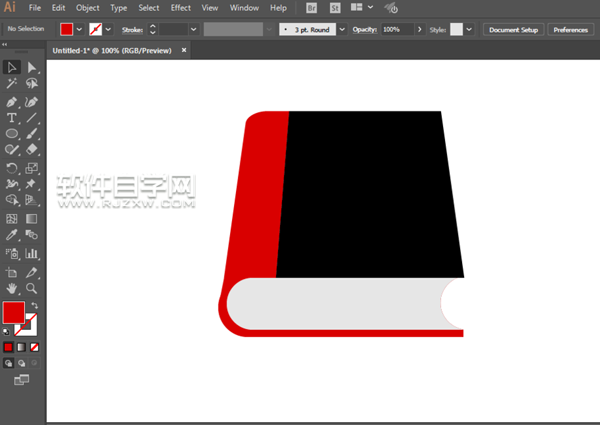Click the large red fill swatch
The image size is (600, 425).
[x=13, y=313]
